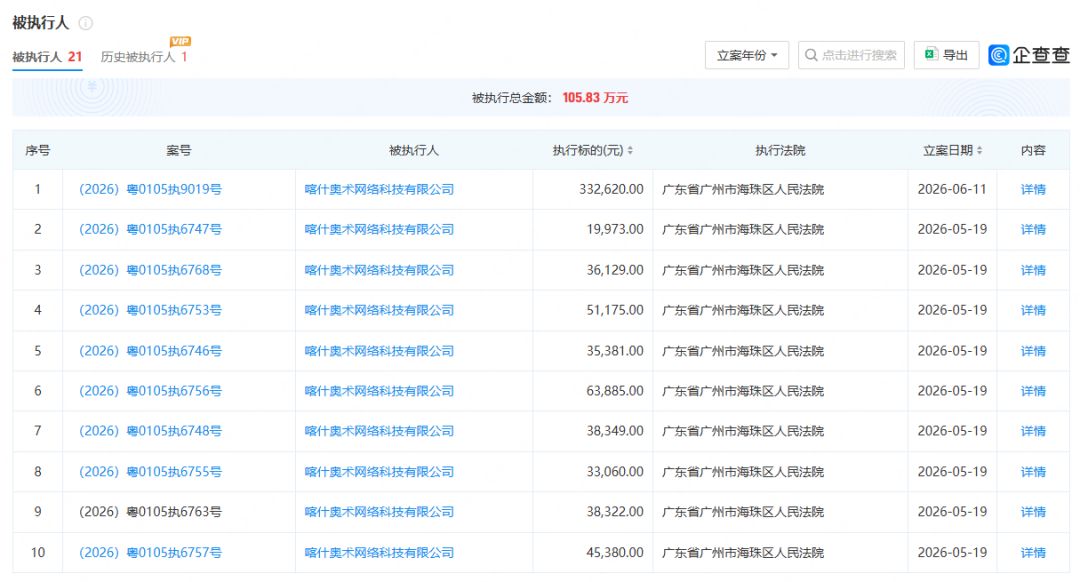Click the 执行法院 column header
1080x582 pixels.
point(780,150)
